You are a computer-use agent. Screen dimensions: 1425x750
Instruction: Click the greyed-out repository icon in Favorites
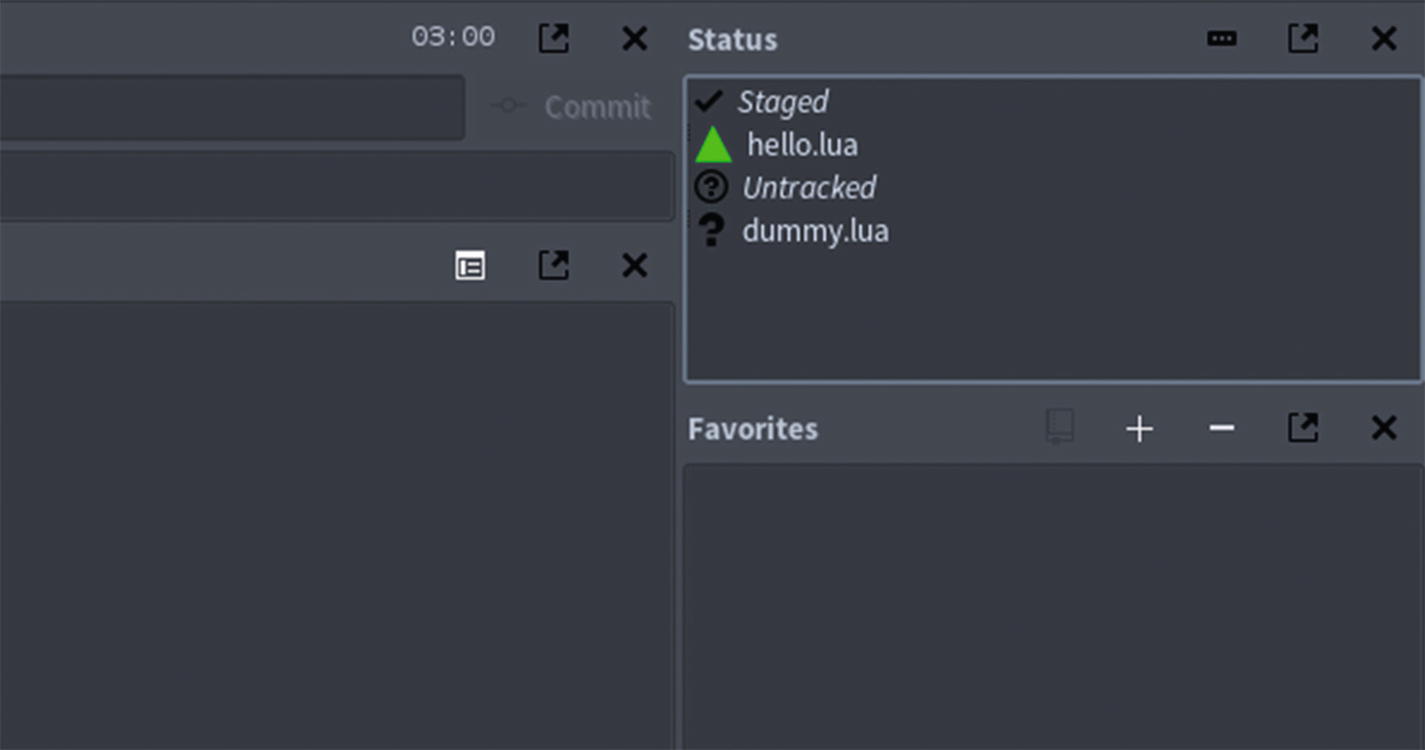point(1059,427)
